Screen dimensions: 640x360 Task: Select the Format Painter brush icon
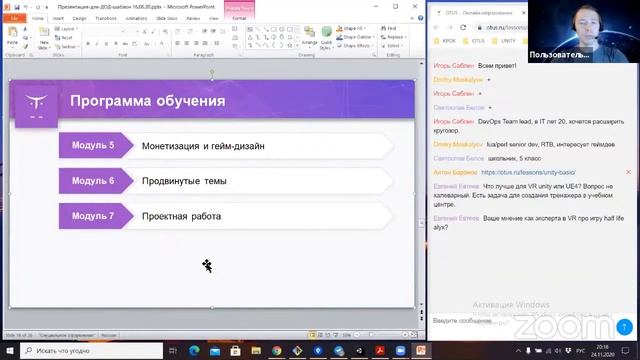tap(25, 47)
